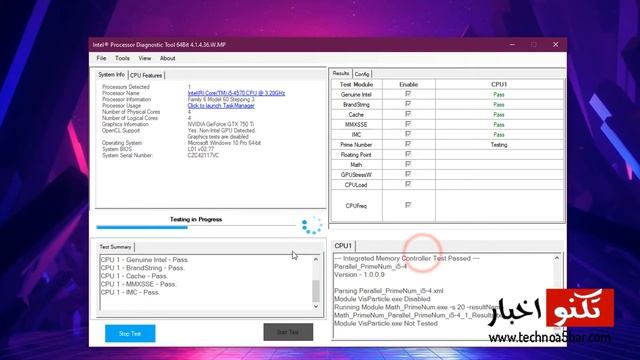Click the Test Module column header
The height and width of the screenshot is (360, 640).
(356, 84)
